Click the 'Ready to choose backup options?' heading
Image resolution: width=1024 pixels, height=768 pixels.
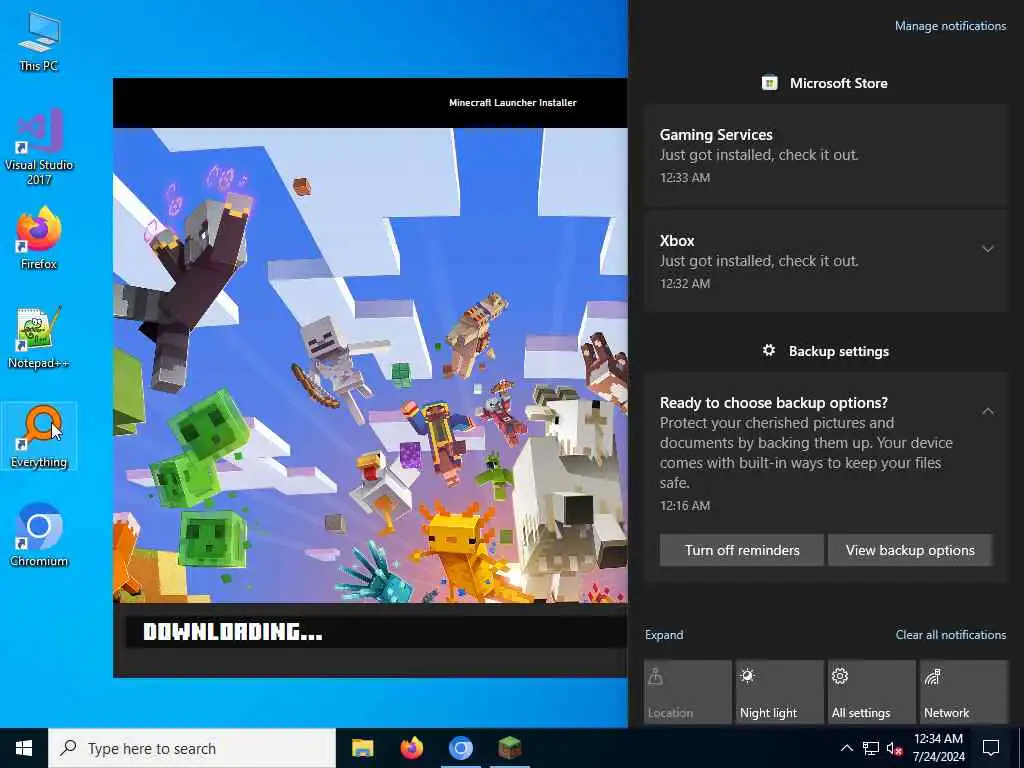tap(773, 403)
